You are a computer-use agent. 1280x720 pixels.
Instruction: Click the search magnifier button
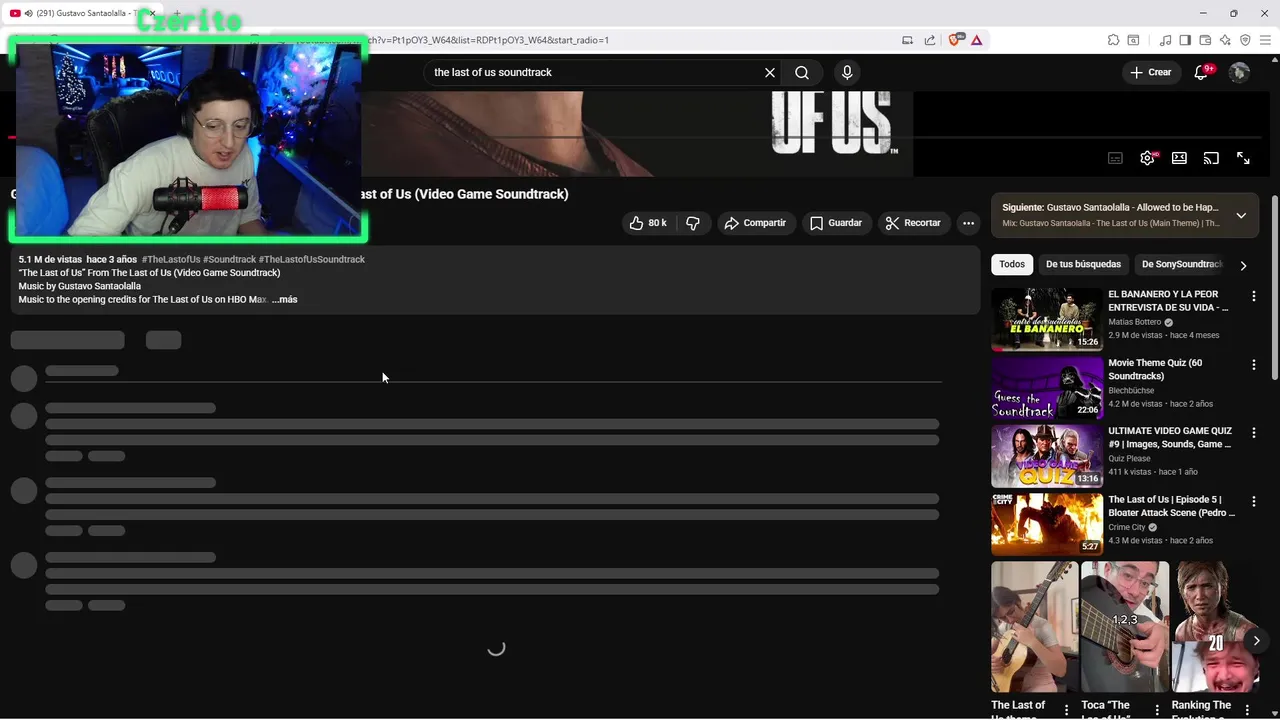[802, 72]
